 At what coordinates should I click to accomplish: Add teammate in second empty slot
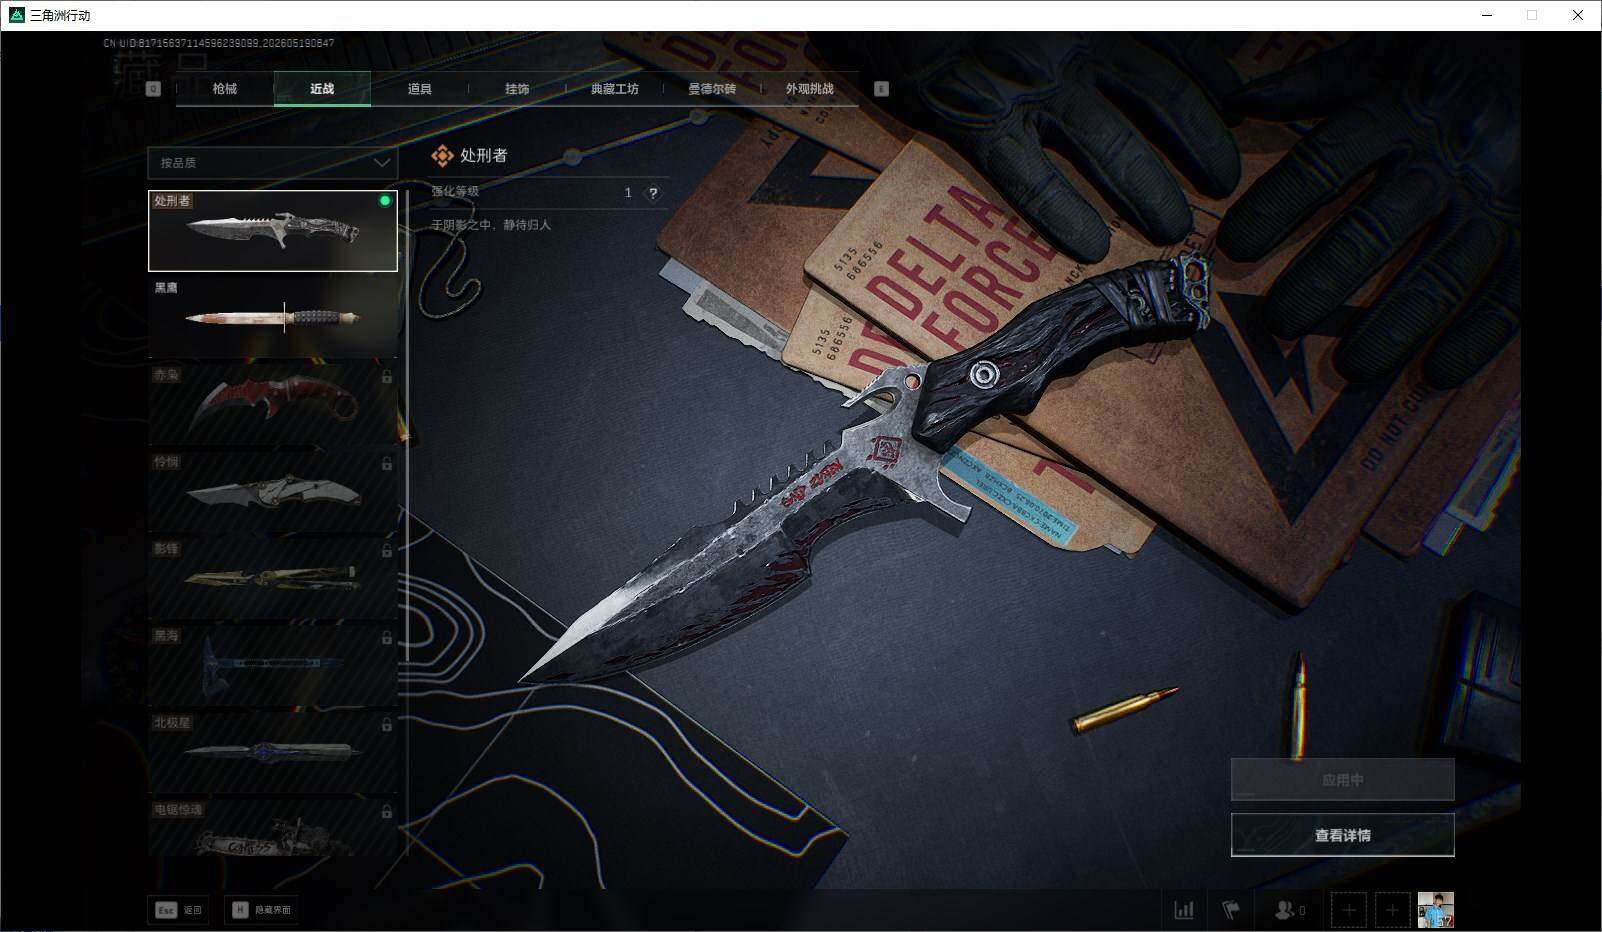click(x=1392, y=910)
